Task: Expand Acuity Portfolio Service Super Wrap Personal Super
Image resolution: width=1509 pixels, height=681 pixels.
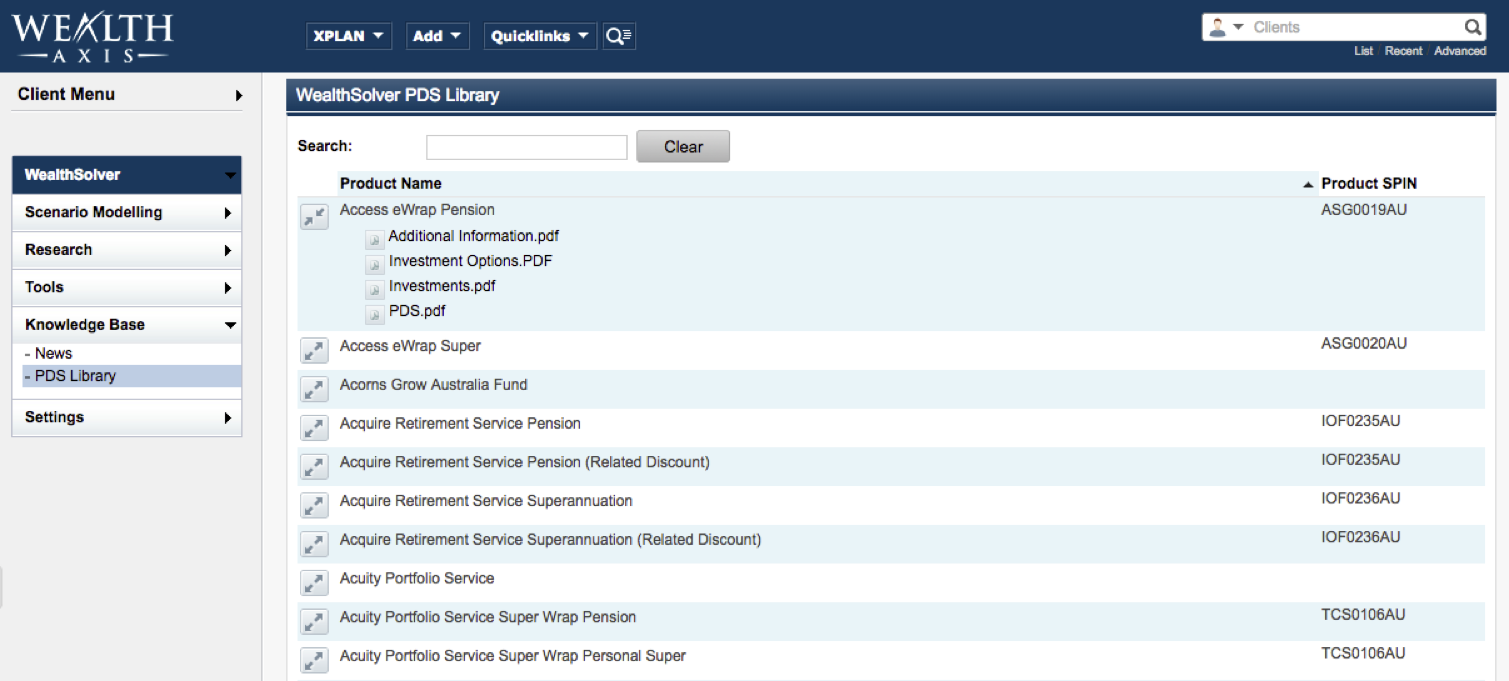Action: [x=315, y=661]
